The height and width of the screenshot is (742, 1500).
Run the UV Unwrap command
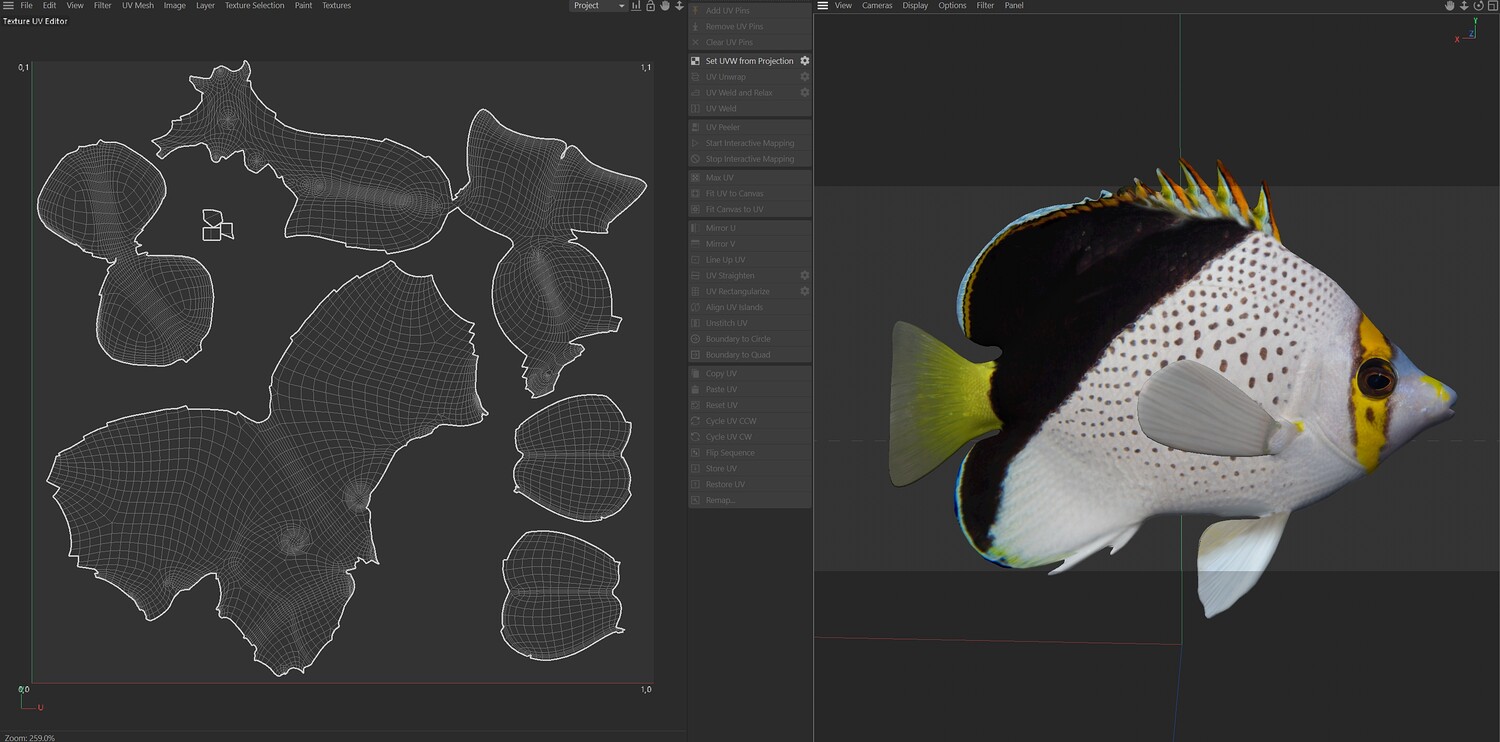(x=743, y=77)
